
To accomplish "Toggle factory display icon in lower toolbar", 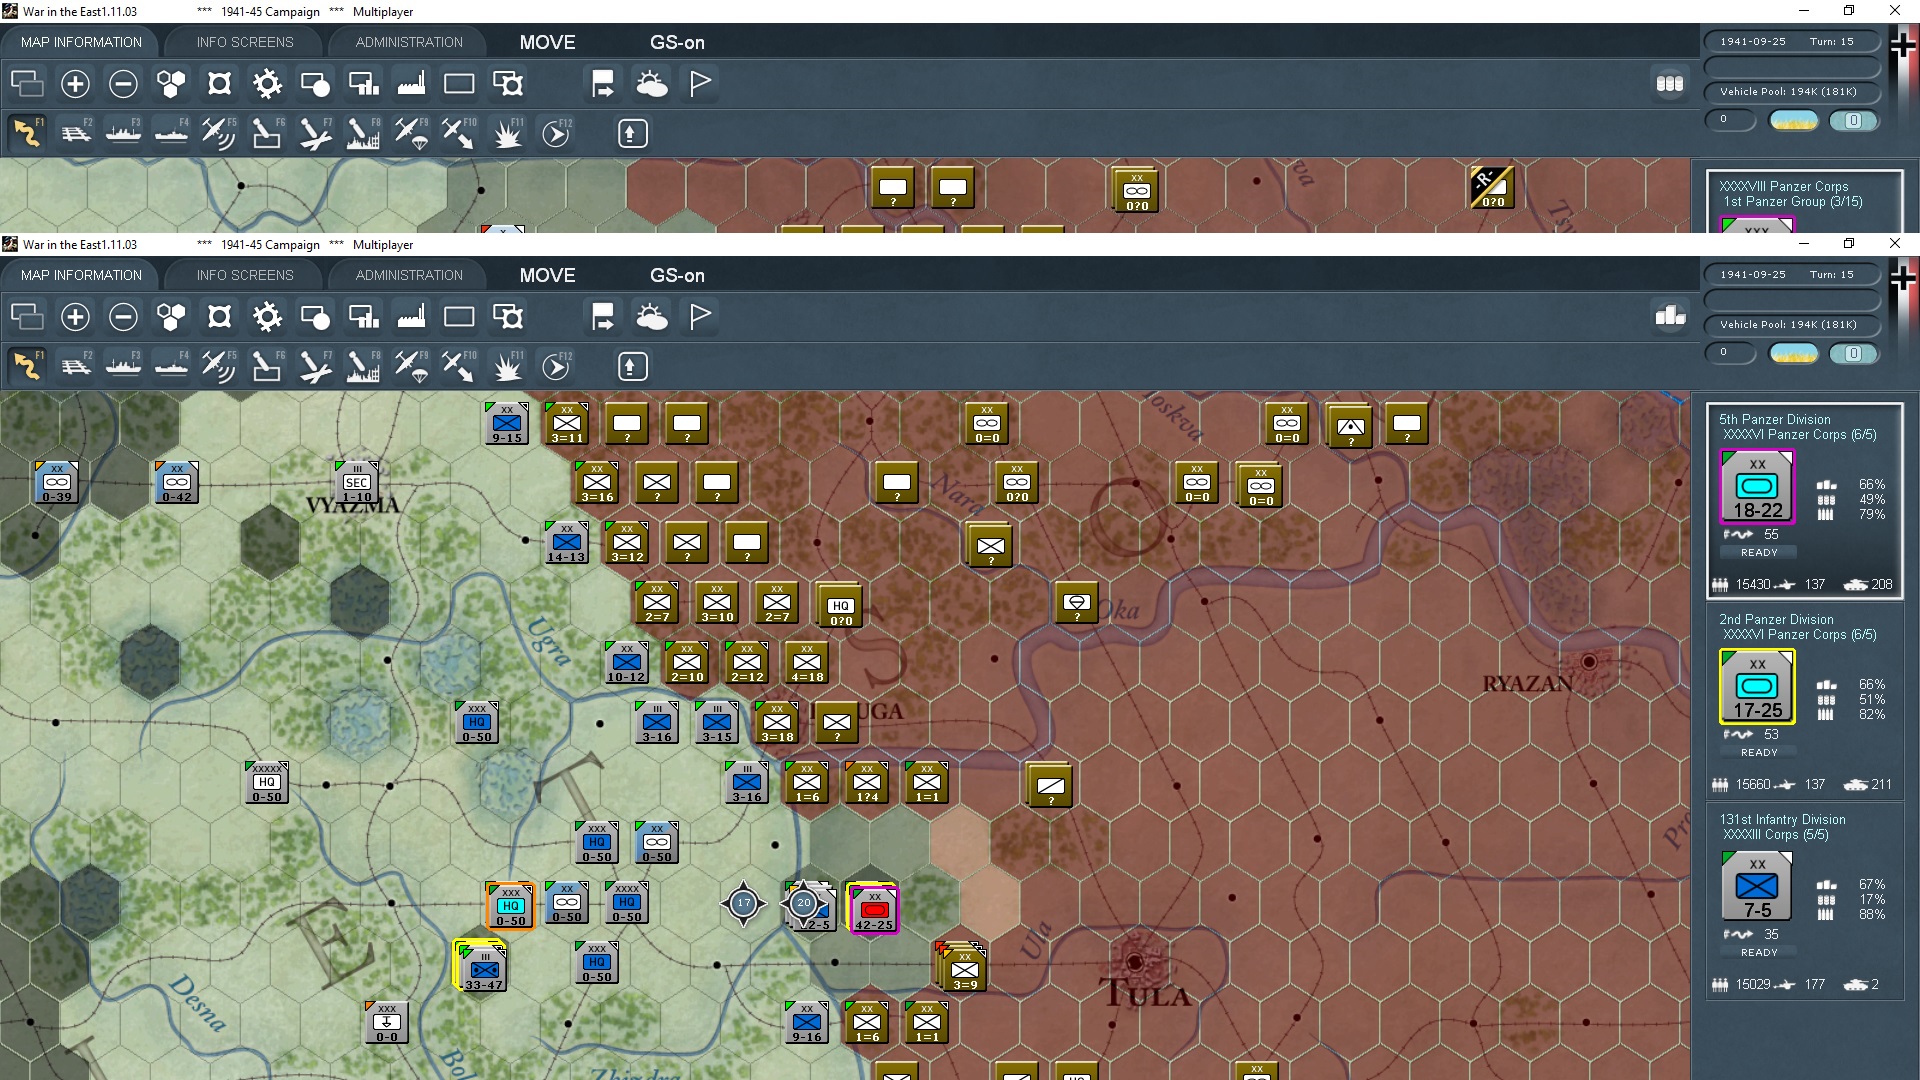I will pyautogui.click(x=411, y=317).
